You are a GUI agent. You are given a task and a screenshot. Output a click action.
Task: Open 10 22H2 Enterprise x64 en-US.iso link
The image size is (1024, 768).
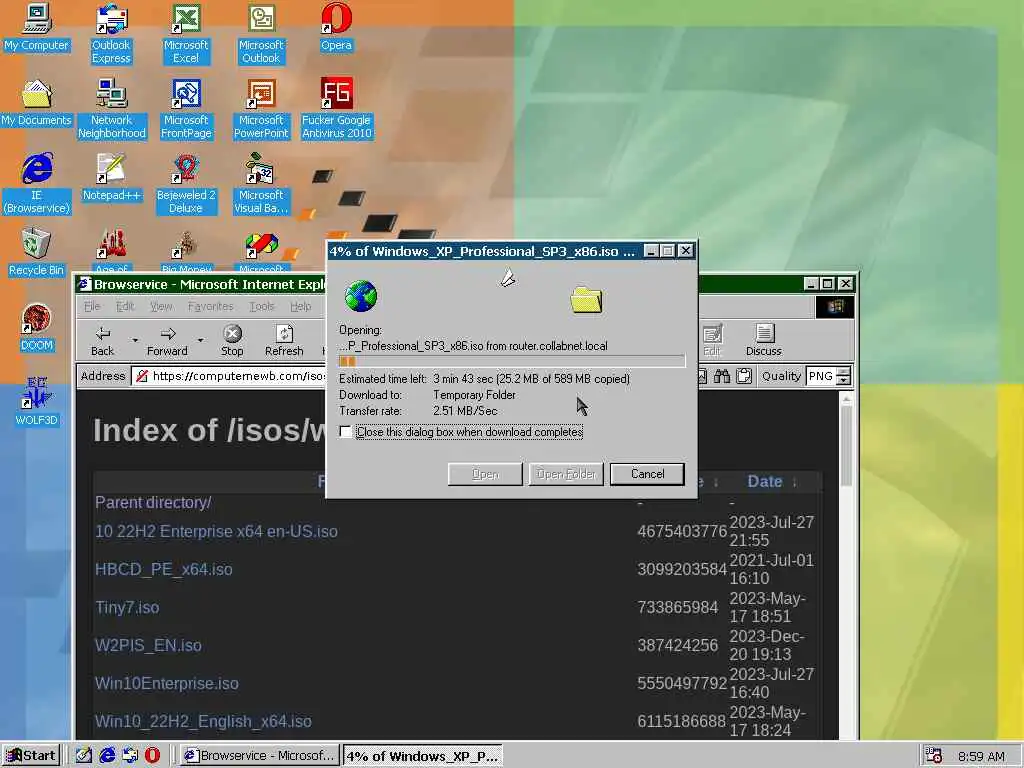coord(216,532)
